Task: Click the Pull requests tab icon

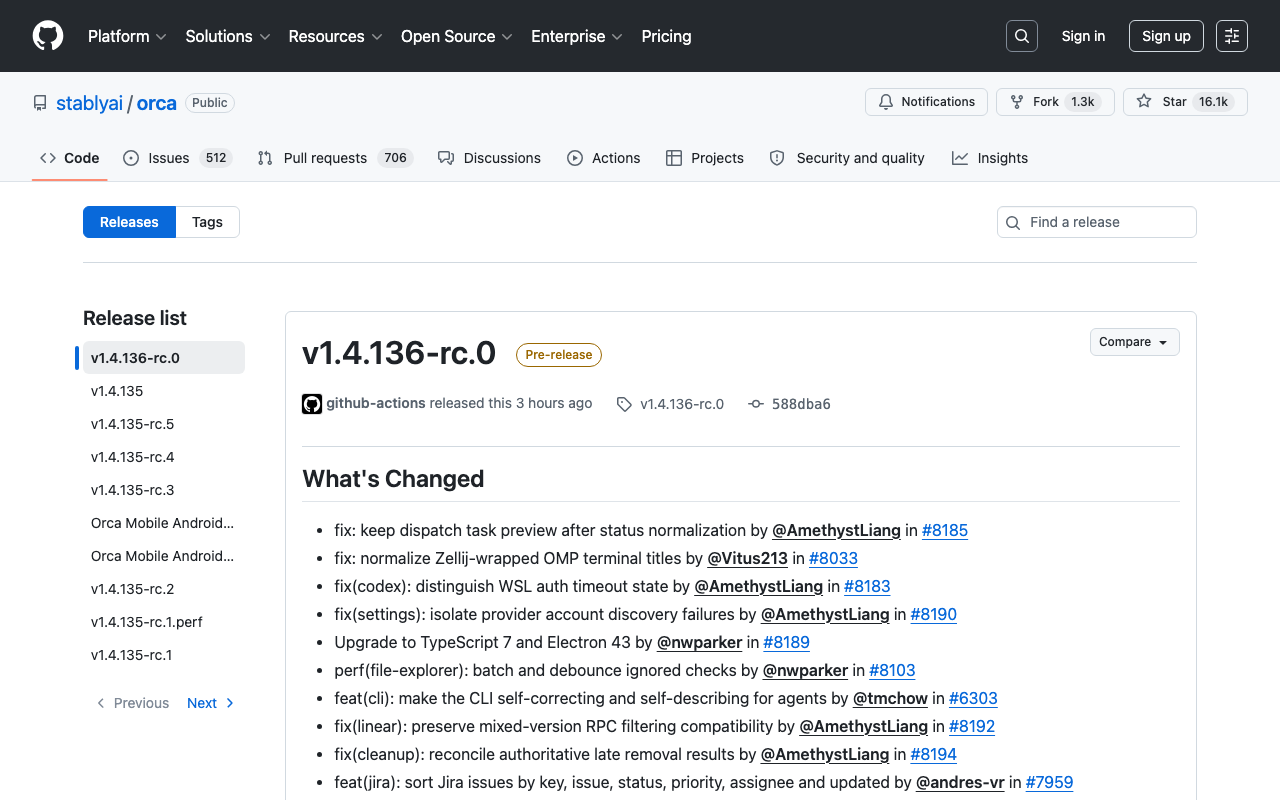Action: [x=265, y=158]
